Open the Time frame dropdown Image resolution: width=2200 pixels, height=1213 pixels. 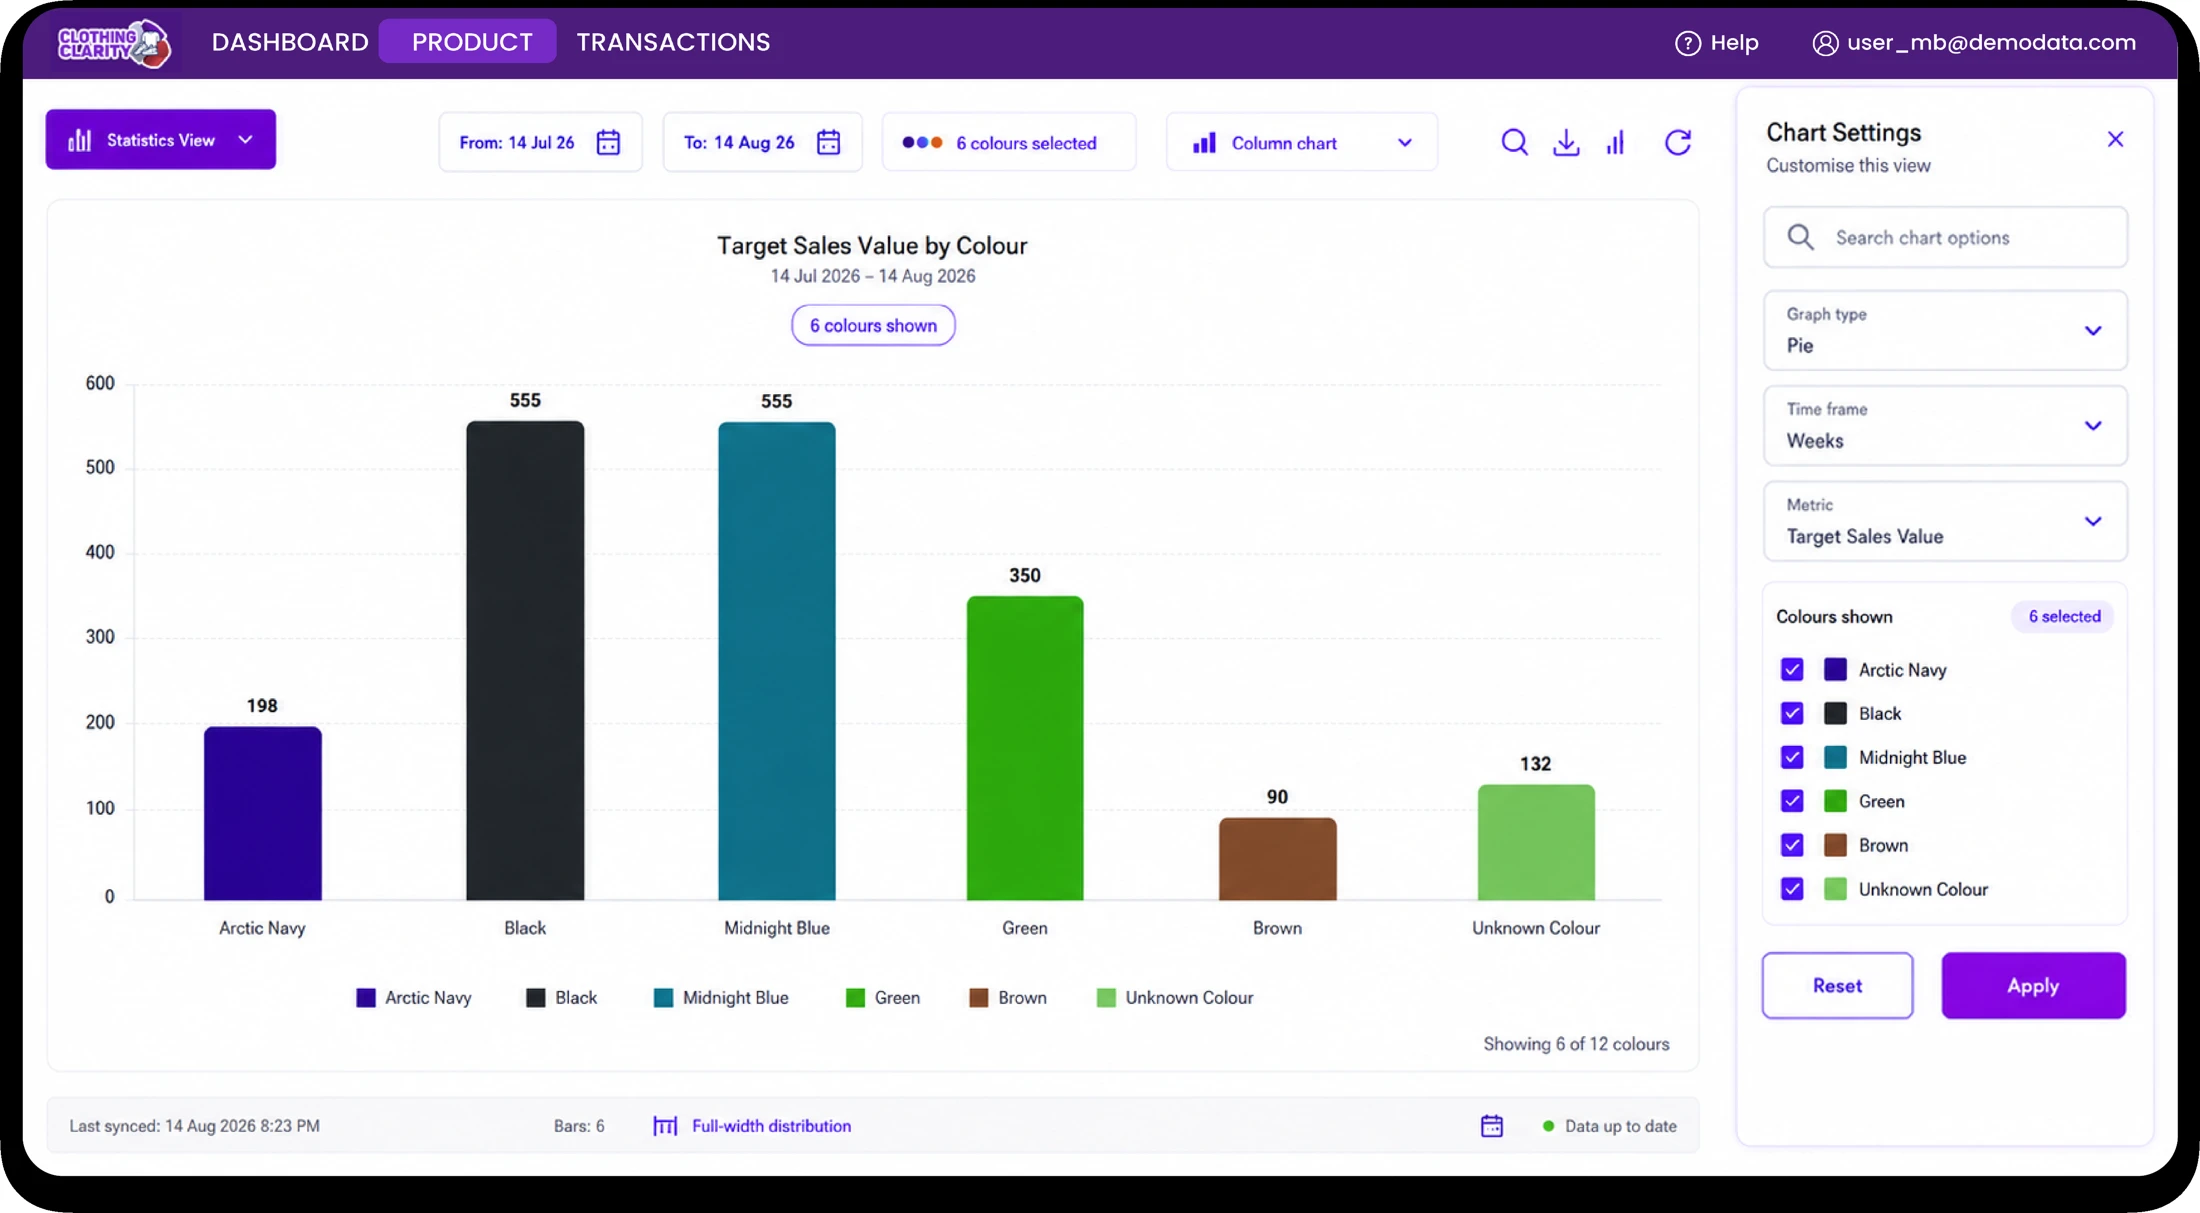1945,426
